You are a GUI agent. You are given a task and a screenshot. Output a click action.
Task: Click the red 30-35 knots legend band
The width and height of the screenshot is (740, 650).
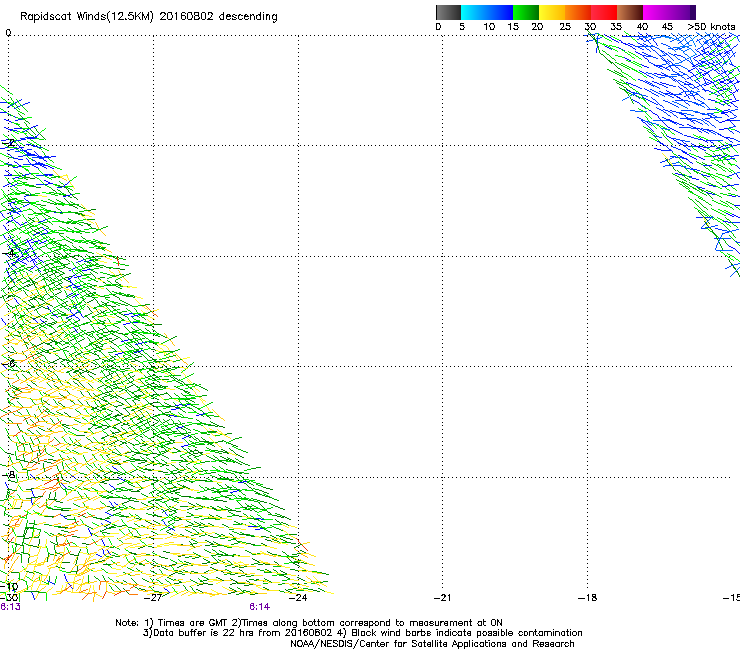(604, 12)
